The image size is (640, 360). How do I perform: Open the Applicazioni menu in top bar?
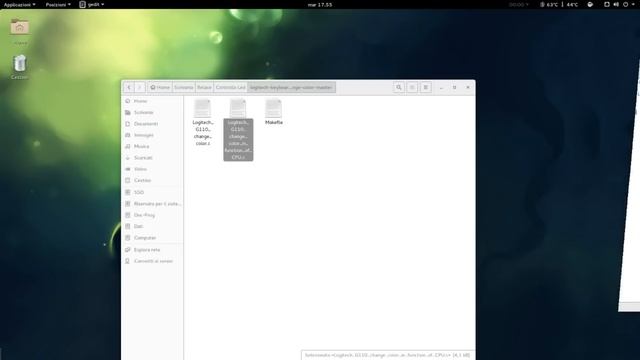coord(20,4)
